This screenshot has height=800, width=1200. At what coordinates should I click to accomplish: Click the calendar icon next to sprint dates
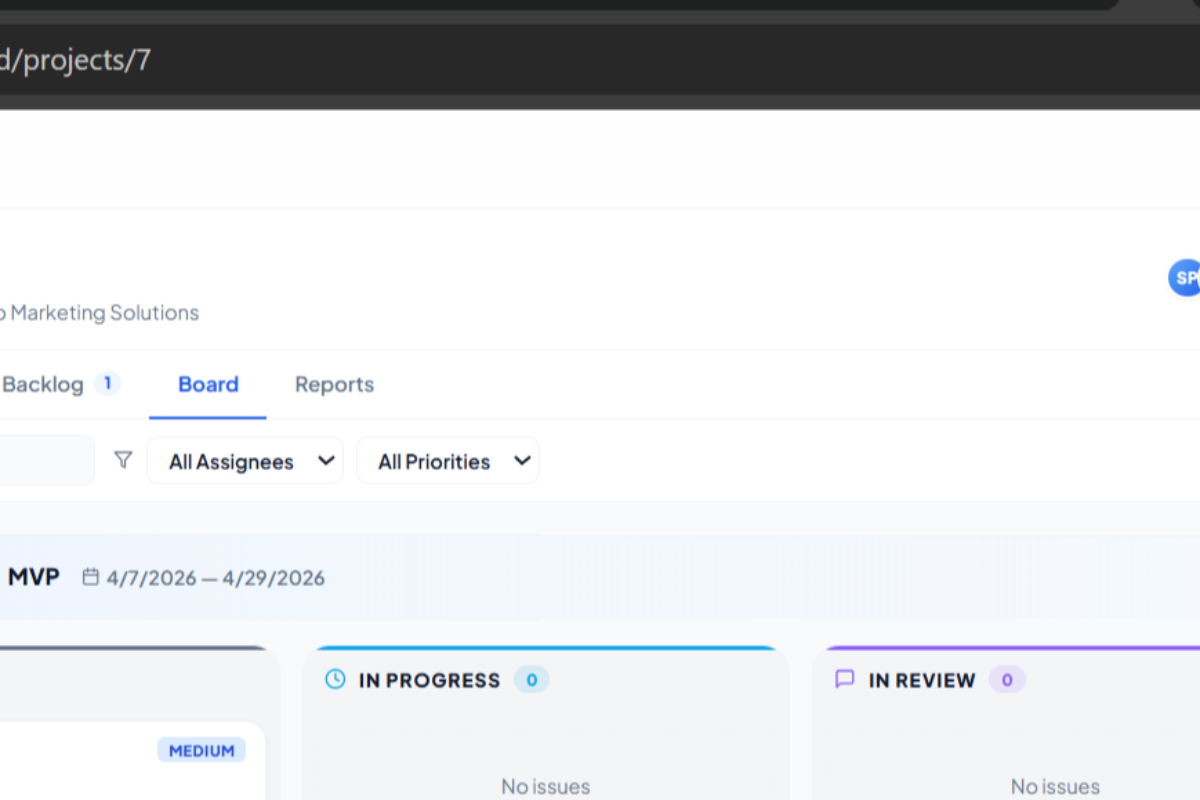pos(91,577)
